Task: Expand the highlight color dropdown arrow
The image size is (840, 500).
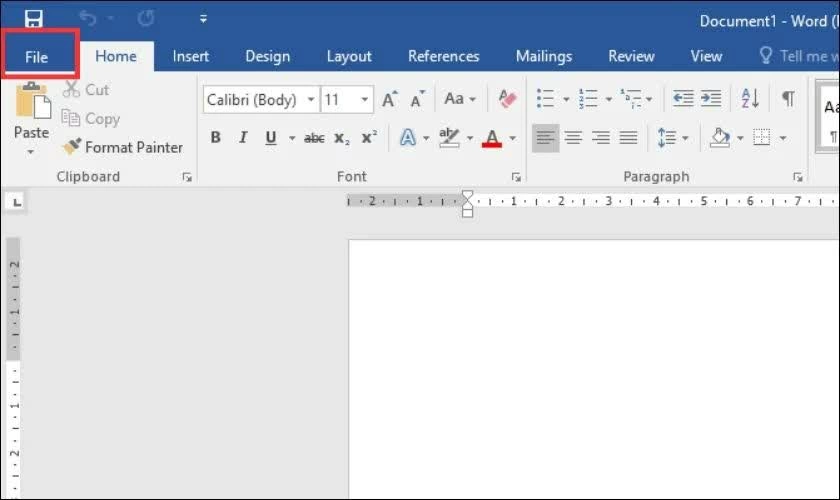Action: [x=470, y=138]
